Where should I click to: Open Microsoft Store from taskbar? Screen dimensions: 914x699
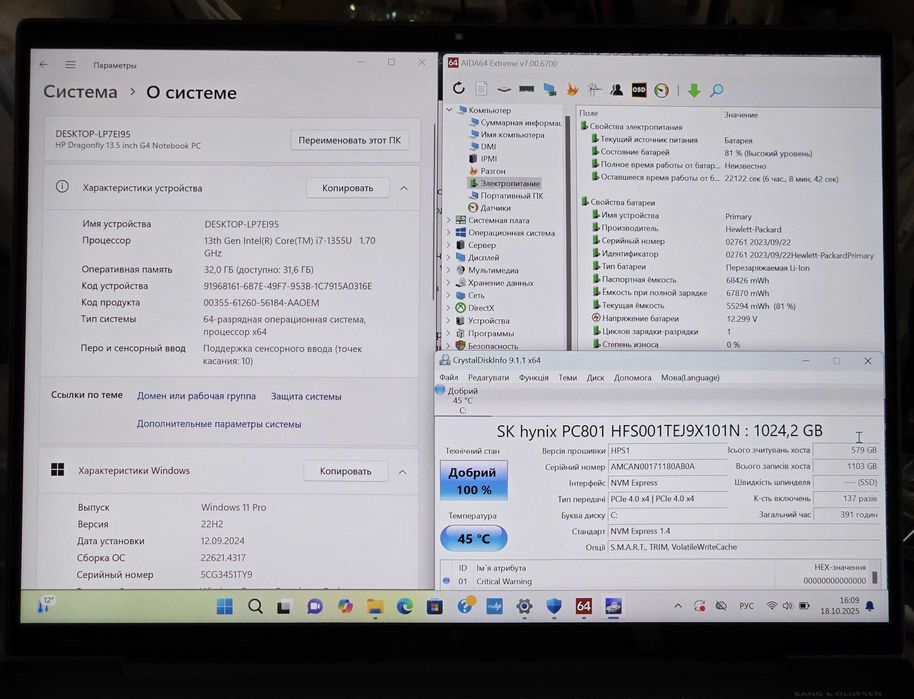pos(434,607)
